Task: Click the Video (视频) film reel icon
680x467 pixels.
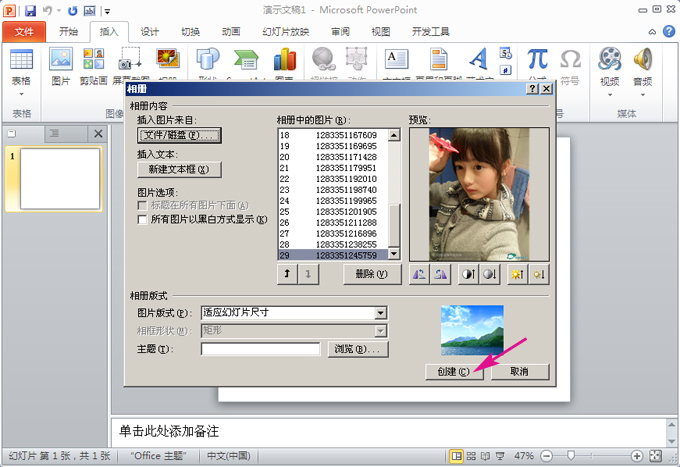Action: tap(610, 59)
